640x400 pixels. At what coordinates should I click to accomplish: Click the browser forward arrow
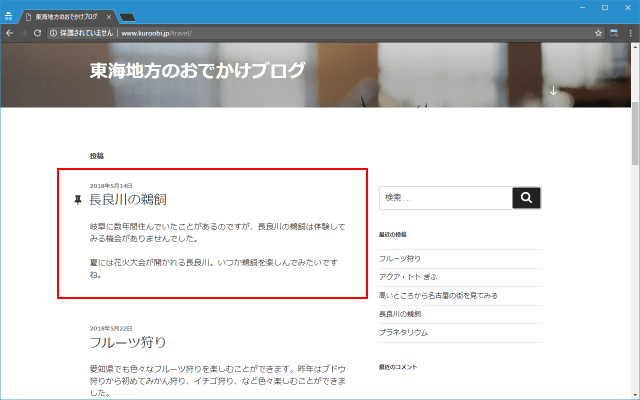(23, 33)
